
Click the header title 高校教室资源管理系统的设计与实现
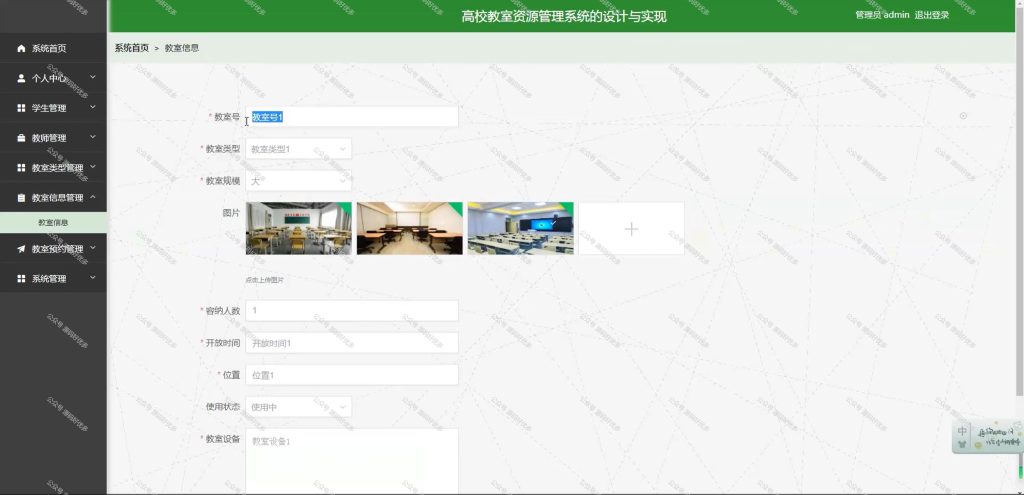[x=564, y=17]
